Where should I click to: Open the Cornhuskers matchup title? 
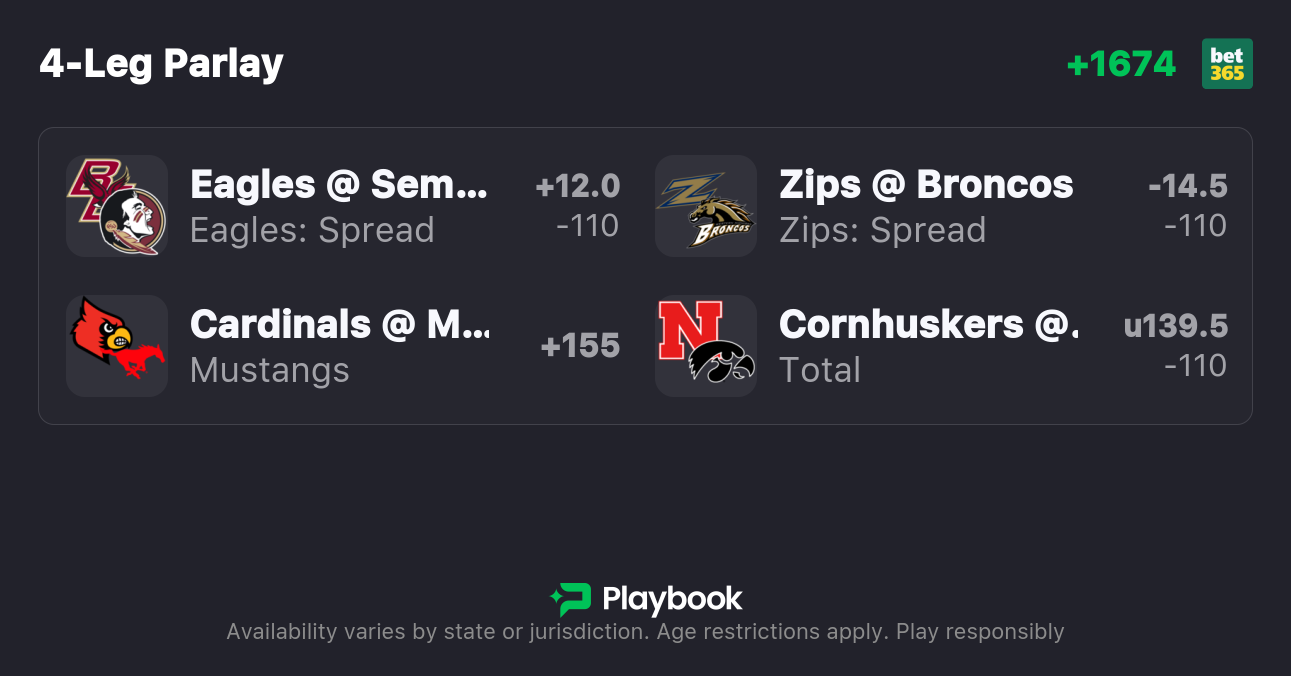[x=929, y=324]
